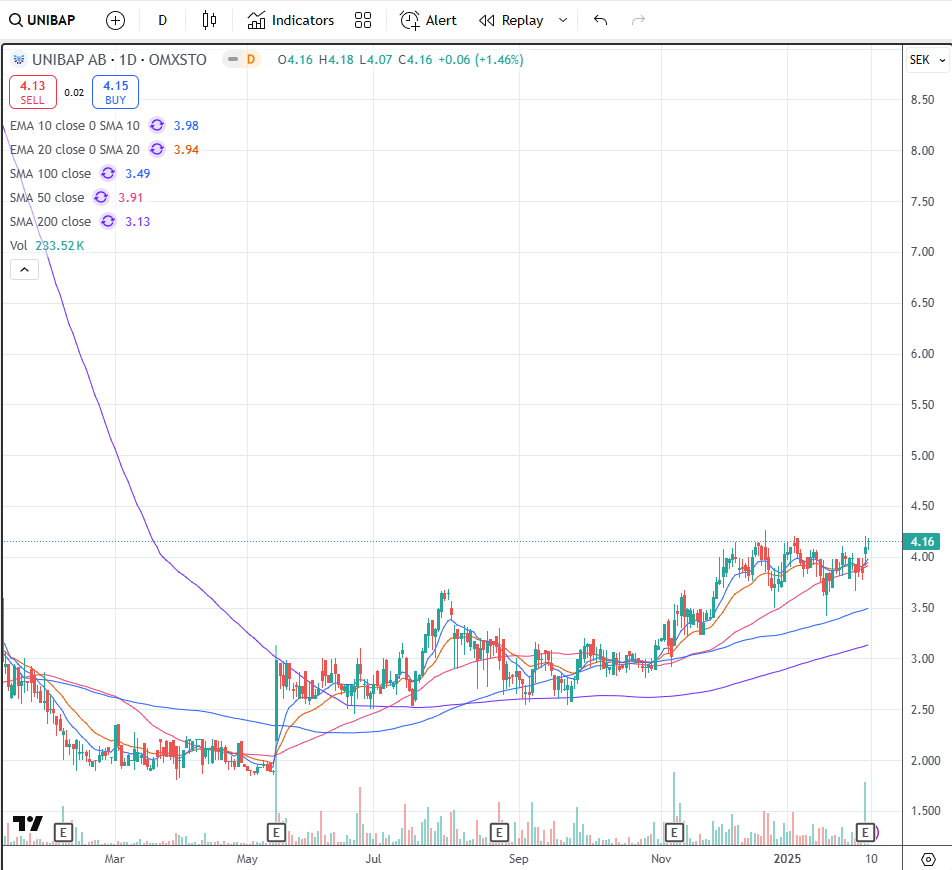Click the +0.06 (+1.46%) change value
952x870 pixels.
click(481, 59)
